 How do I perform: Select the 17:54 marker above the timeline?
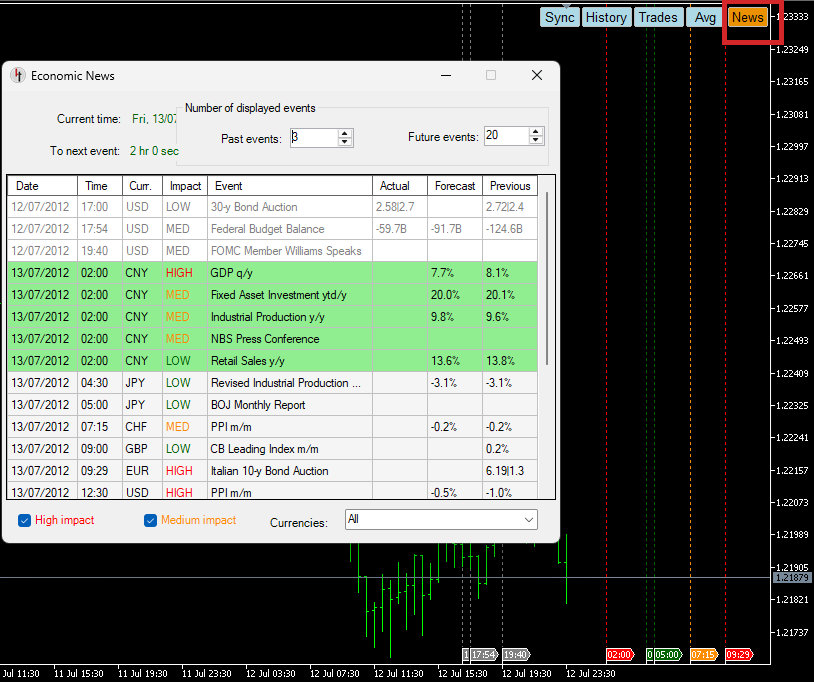tap(482, 654)
